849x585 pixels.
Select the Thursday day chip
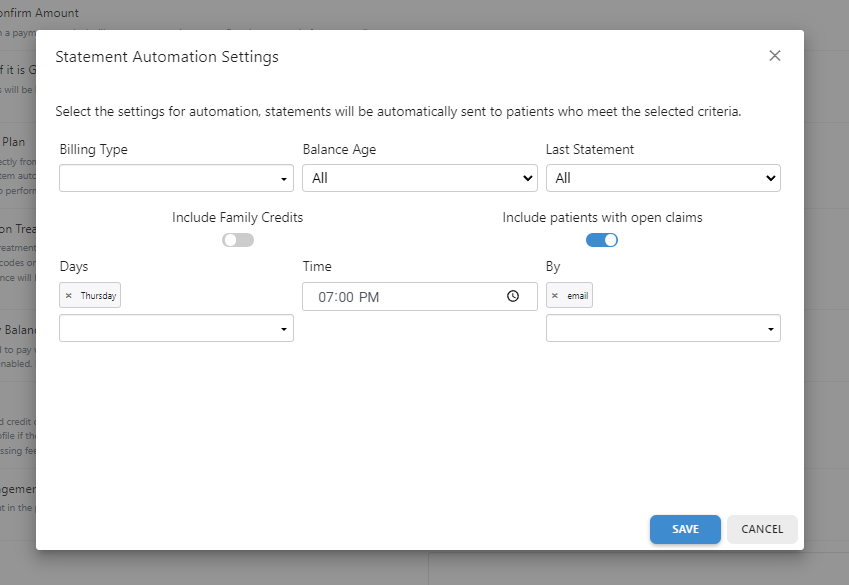point(94,295)
